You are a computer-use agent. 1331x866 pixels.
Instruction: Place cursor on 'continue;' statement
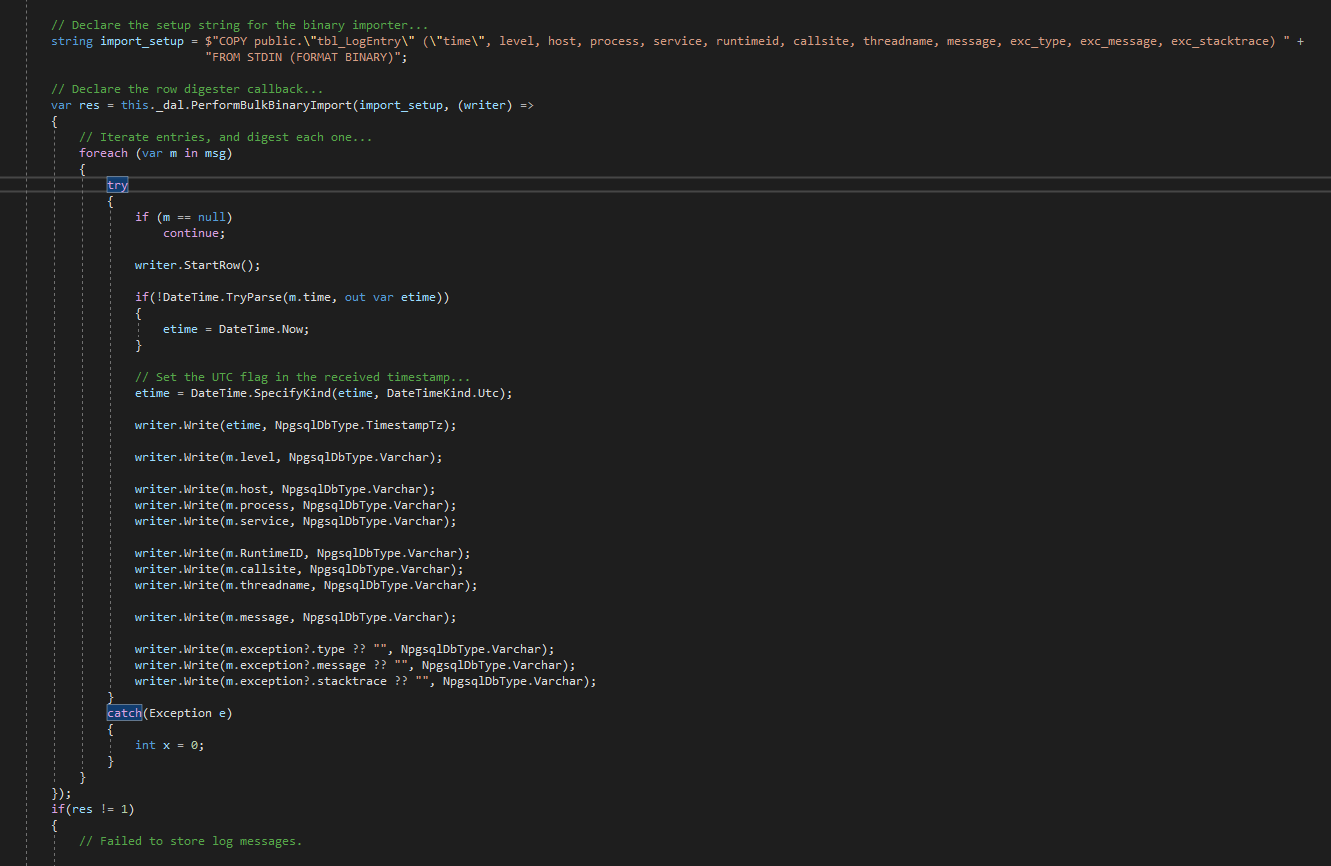click(194, 233)
